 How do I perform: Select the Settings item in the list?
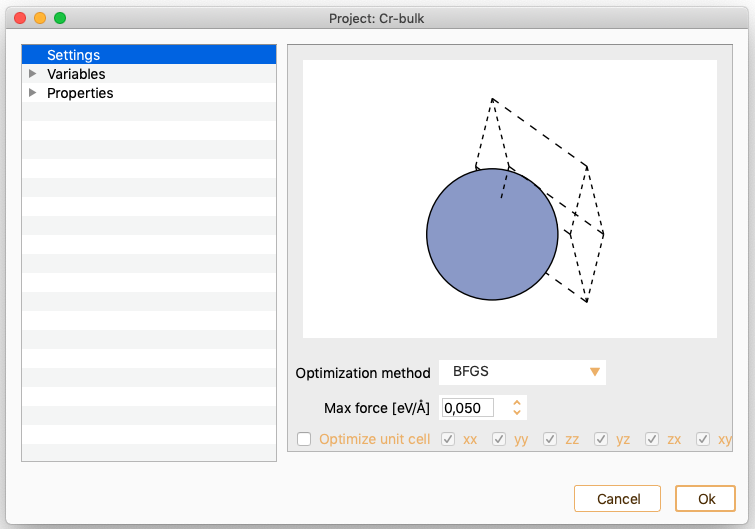(x=149, y=55)
